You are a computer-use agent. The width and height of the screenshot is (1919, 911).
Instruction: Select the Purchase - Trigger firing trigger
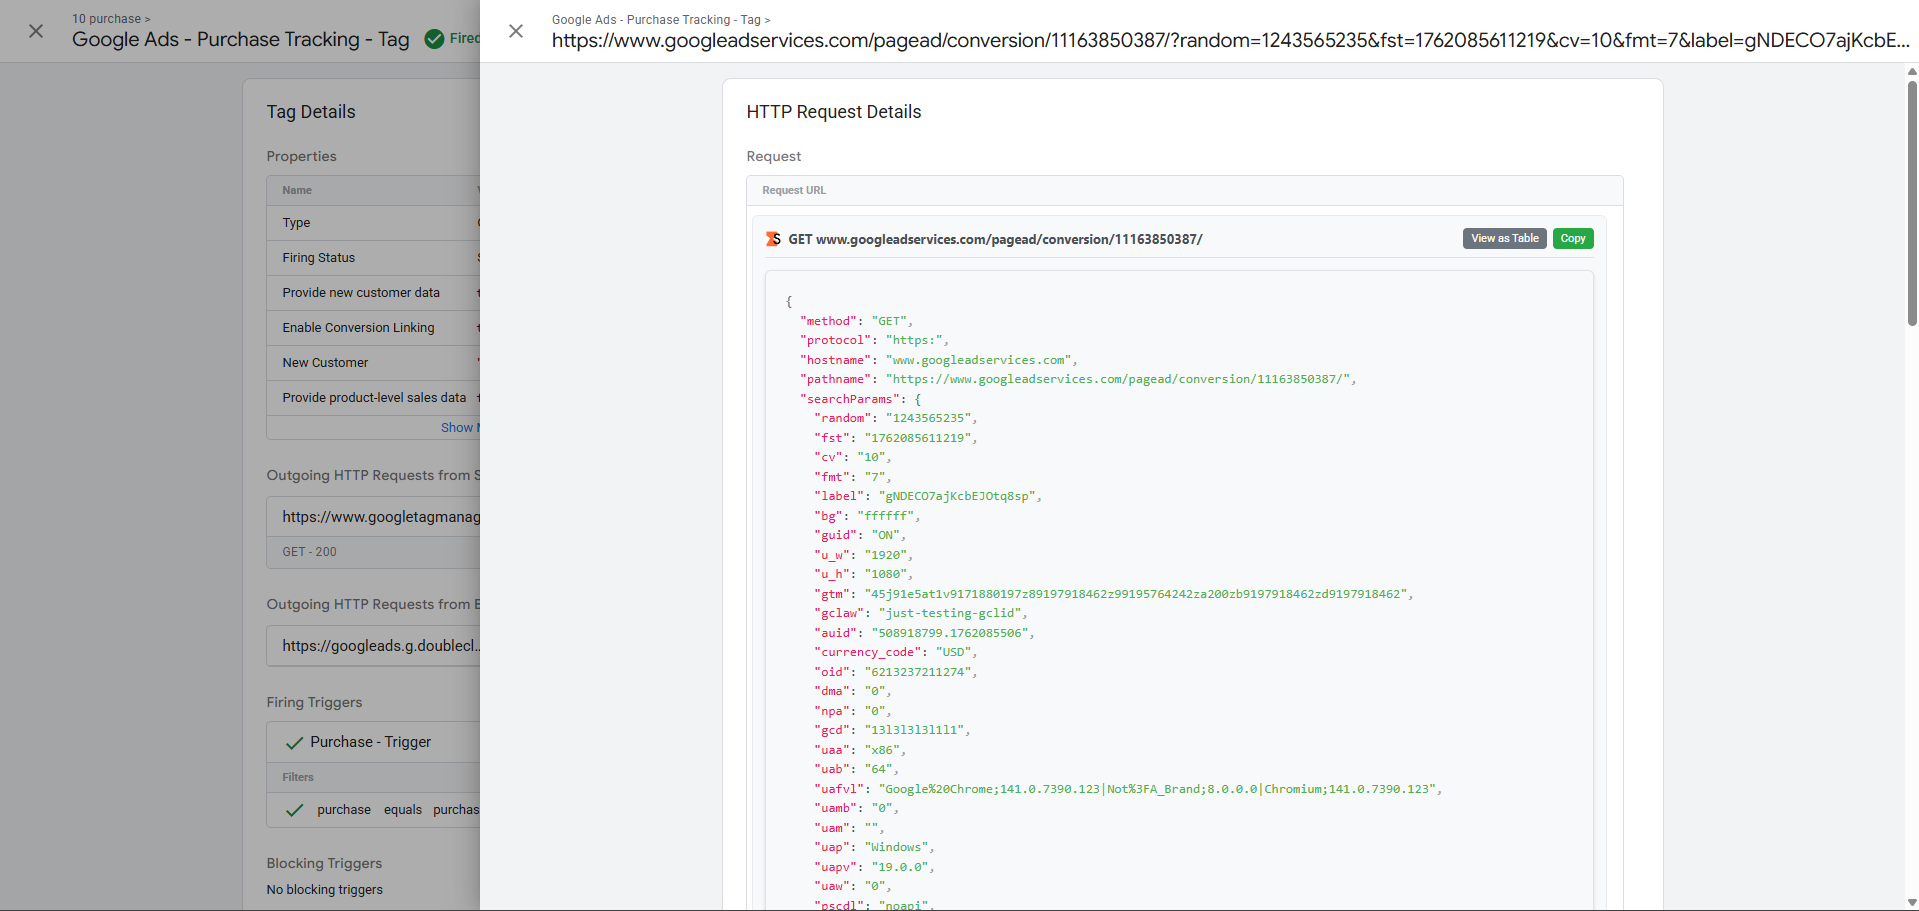[x=370, y=742]
